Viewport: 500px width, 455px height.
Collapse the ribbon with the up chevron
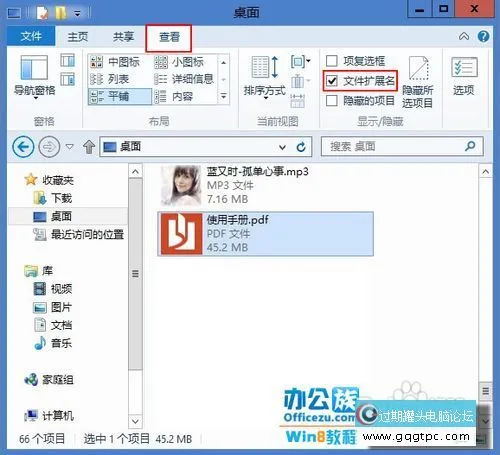464,36
